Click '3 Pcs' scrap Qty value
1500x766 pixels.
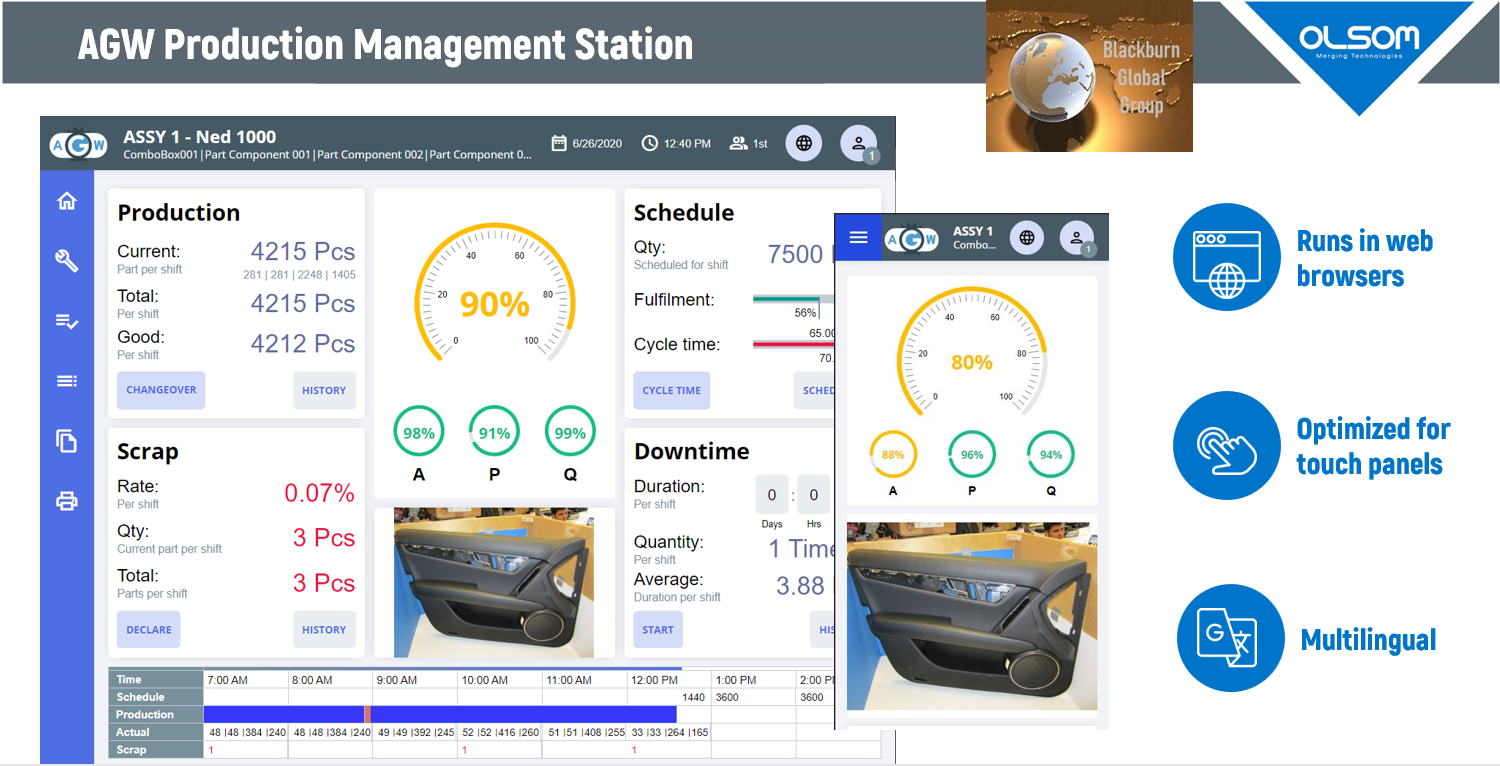(x=324, y=538)
